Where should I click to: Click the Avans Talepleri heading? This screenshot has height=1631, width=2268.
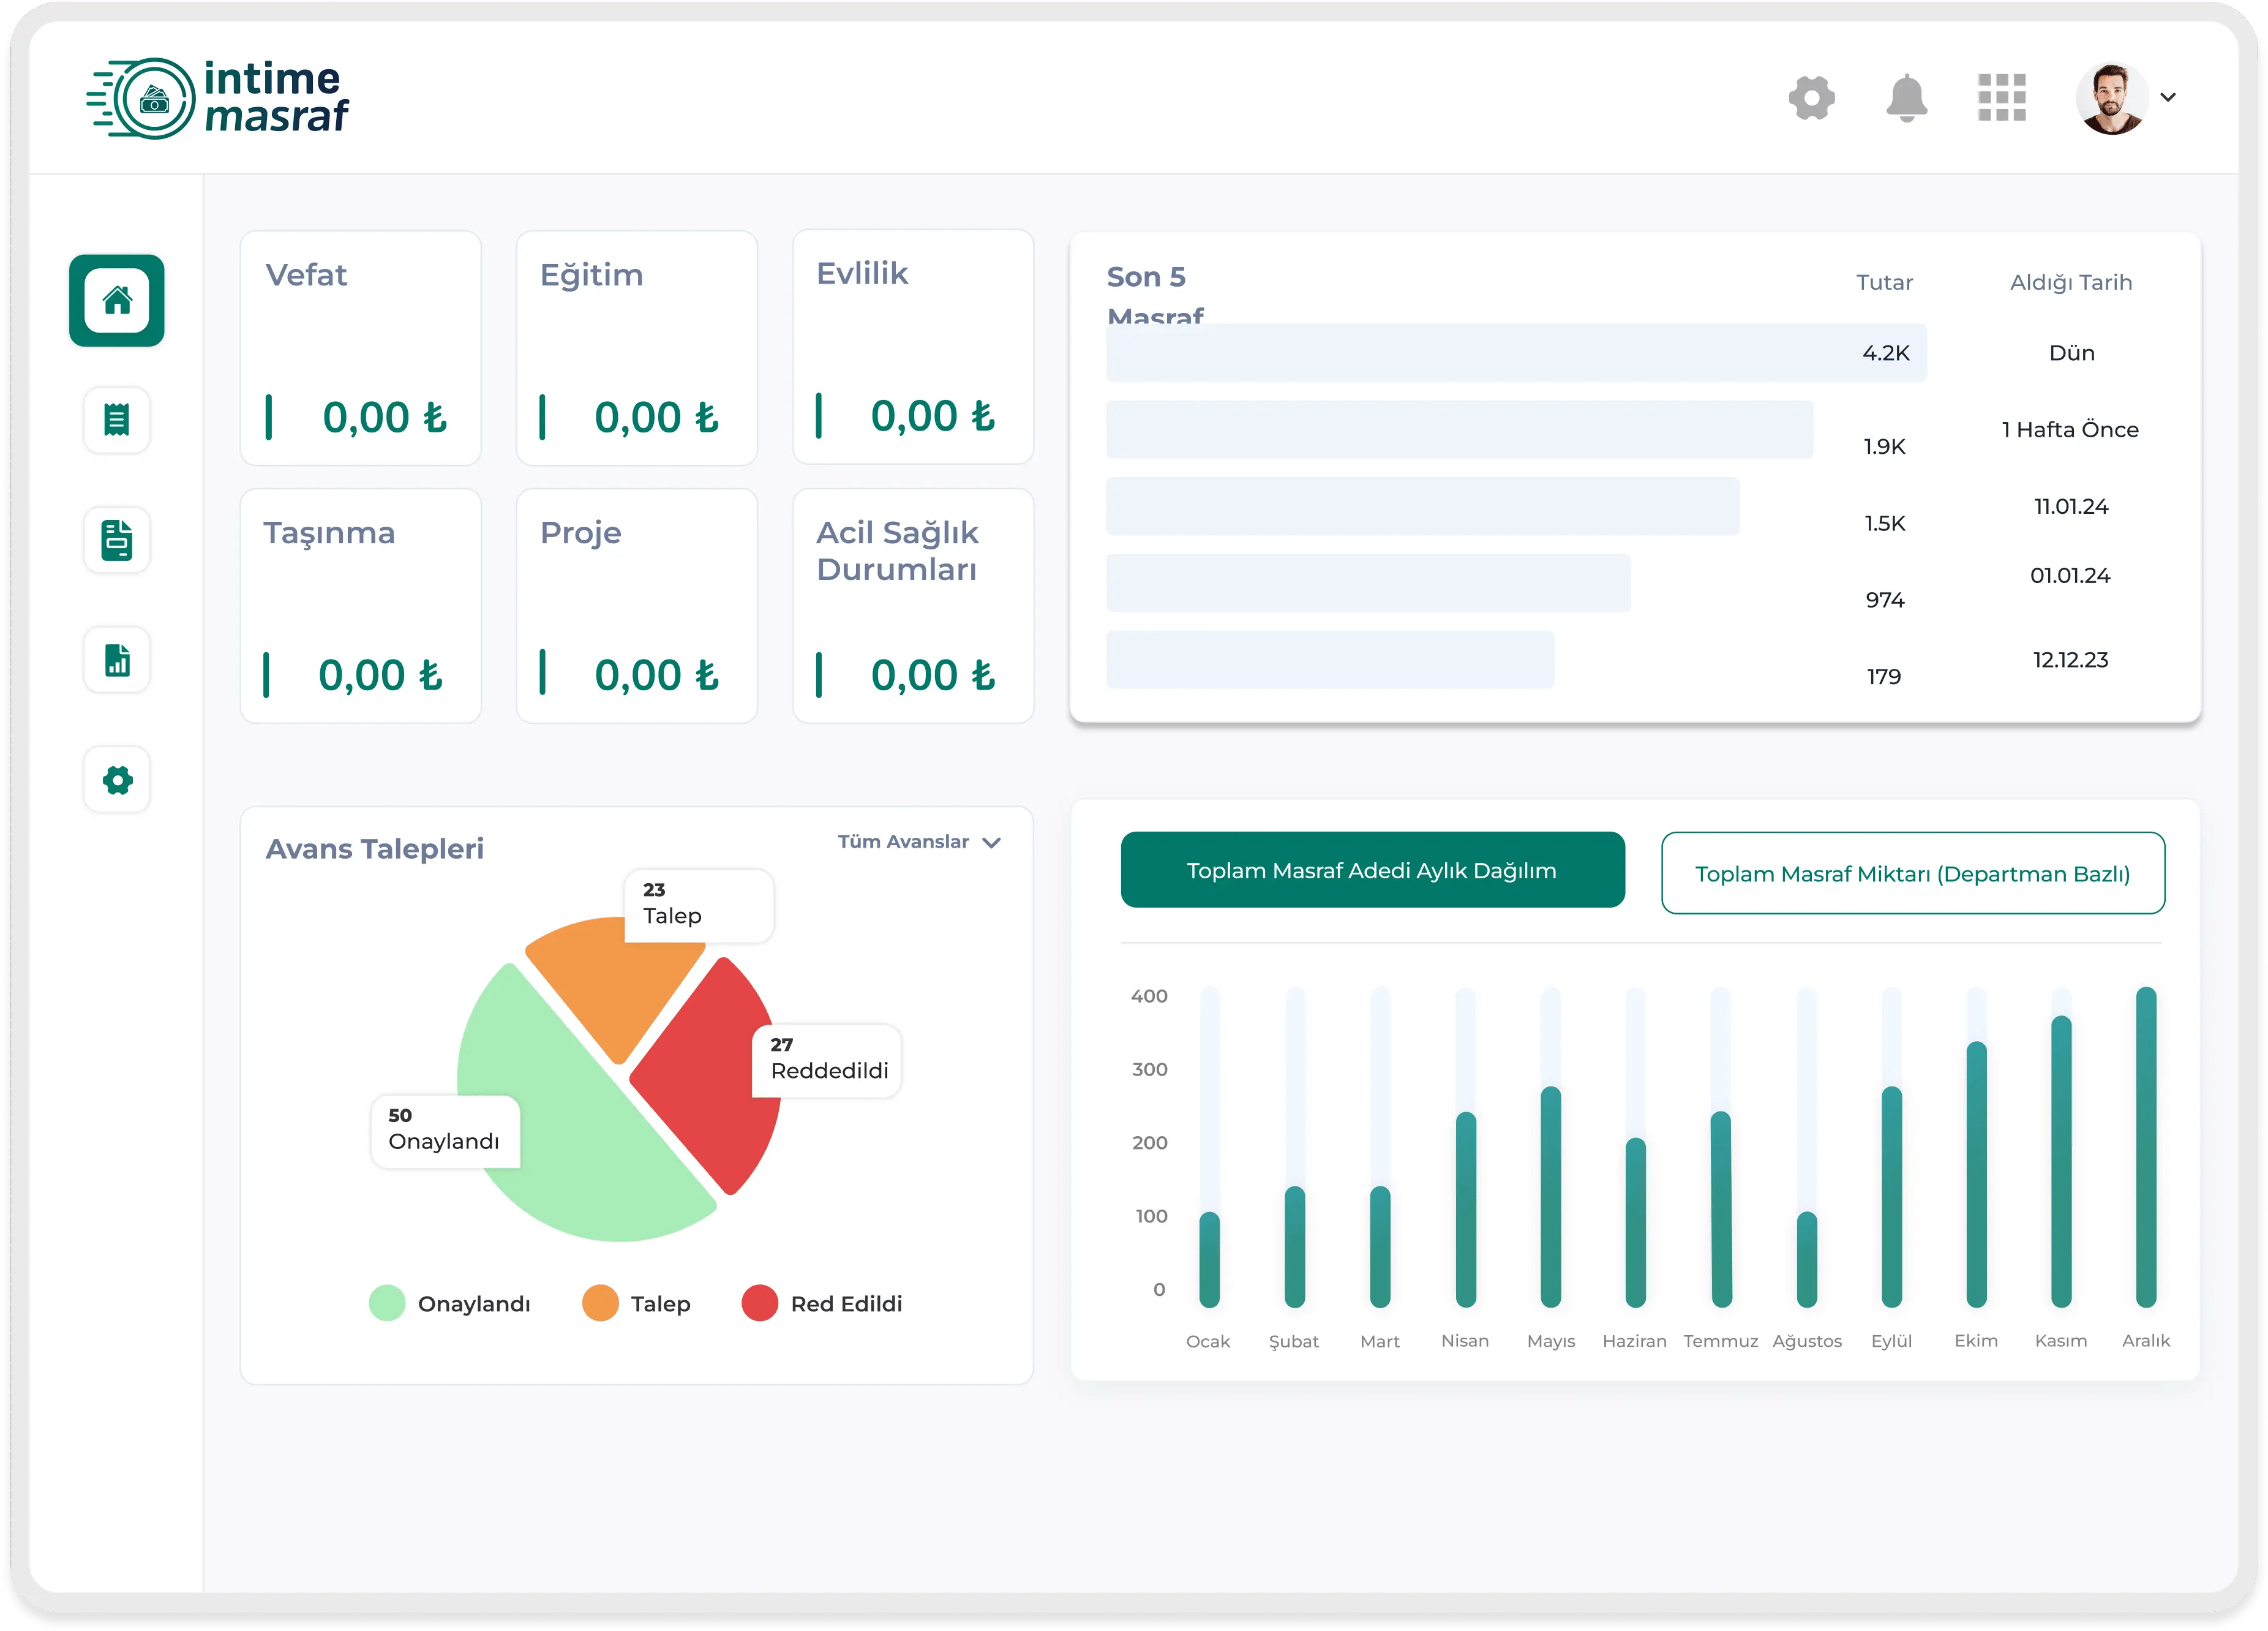[374, 848]
